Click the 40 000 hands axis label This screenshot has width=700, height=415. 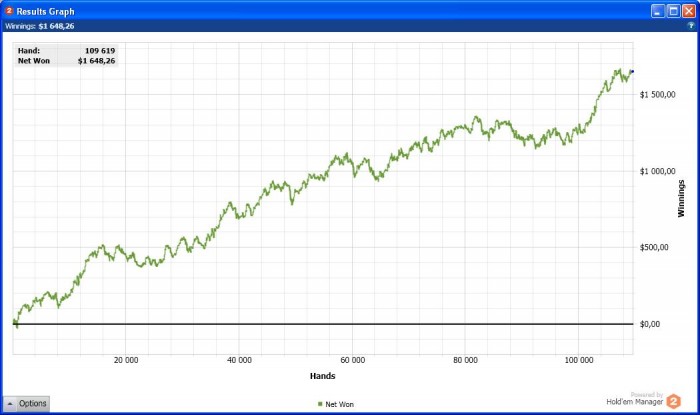239,360
